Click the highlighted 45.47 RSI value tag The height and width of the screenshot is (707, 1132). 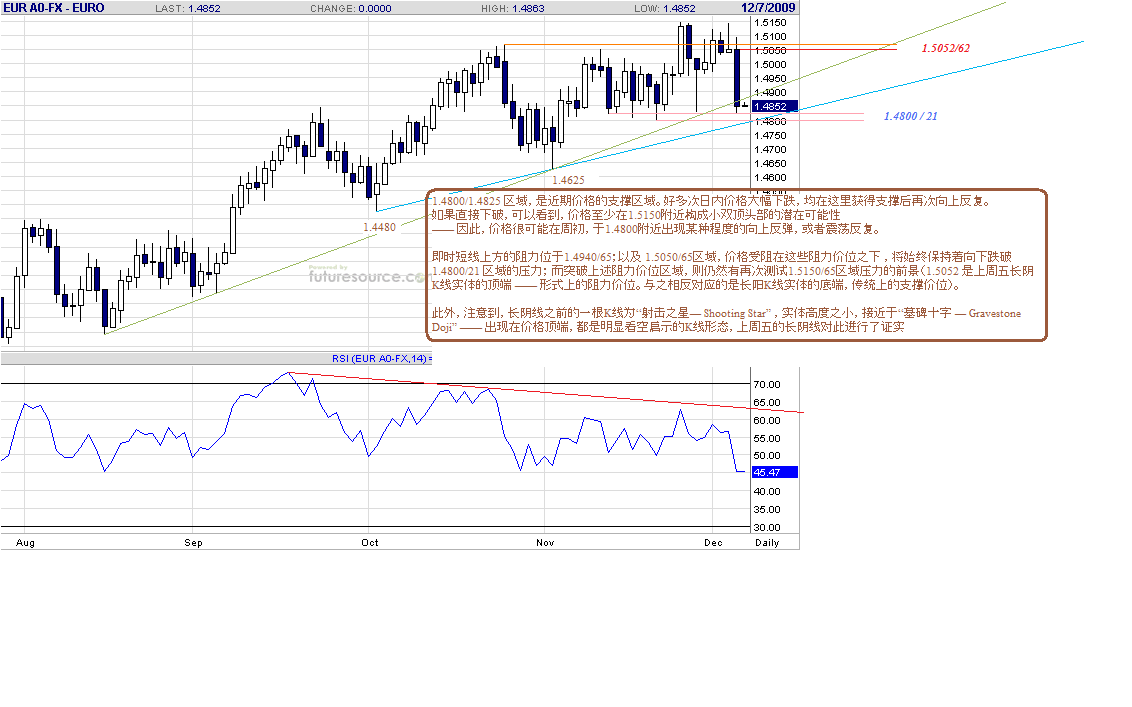coord(775,472)
